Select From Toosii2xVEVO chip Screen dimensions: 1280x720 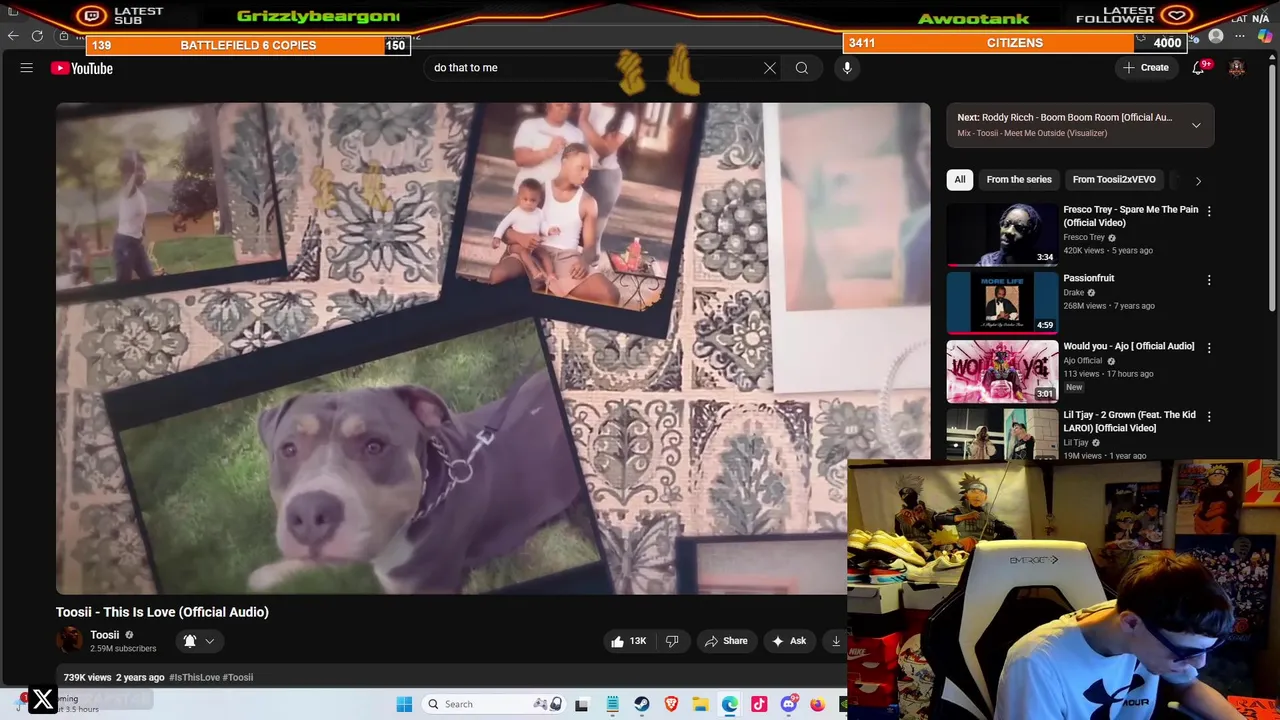point(1114,180)
